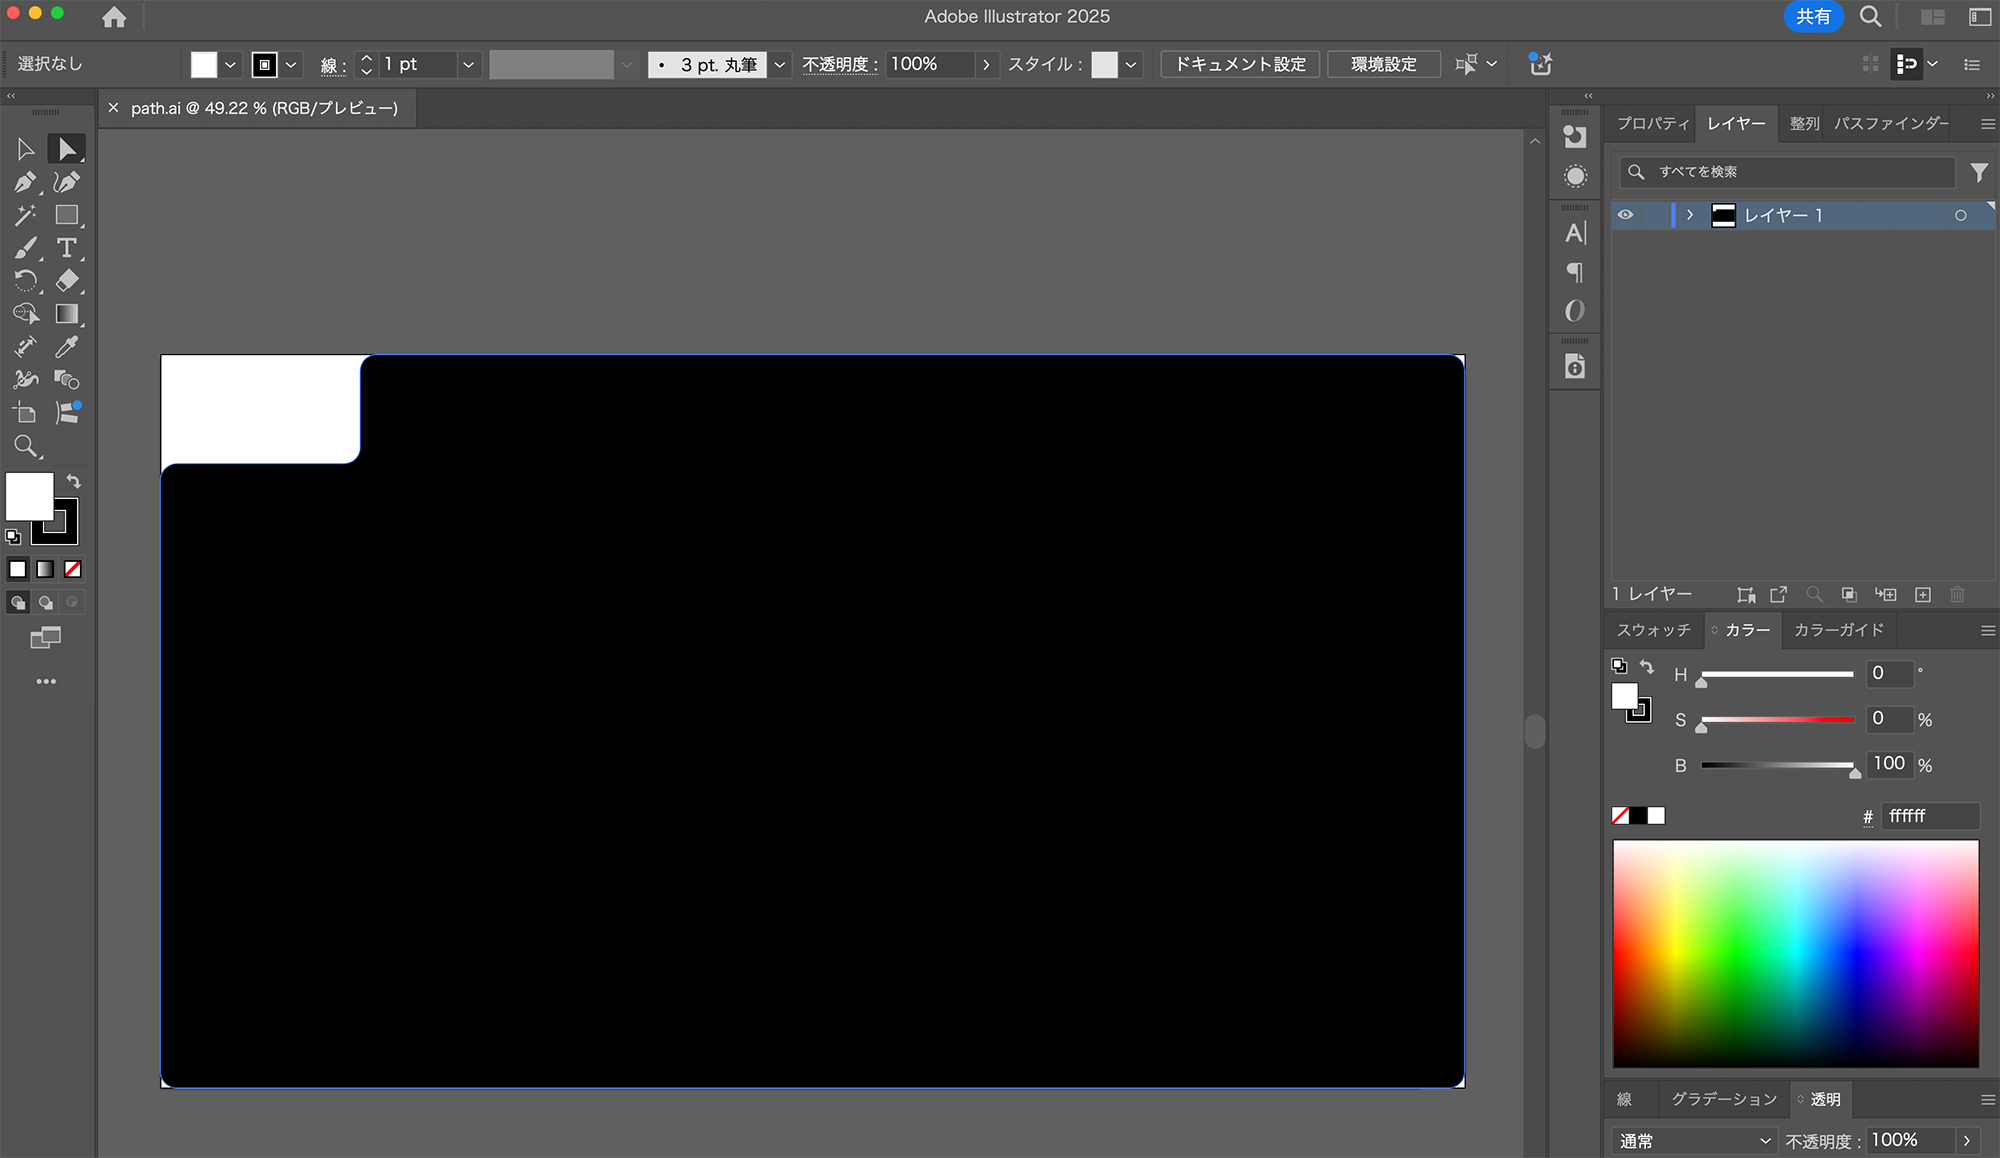Set fill to None in toolbar

coord(73,569)
